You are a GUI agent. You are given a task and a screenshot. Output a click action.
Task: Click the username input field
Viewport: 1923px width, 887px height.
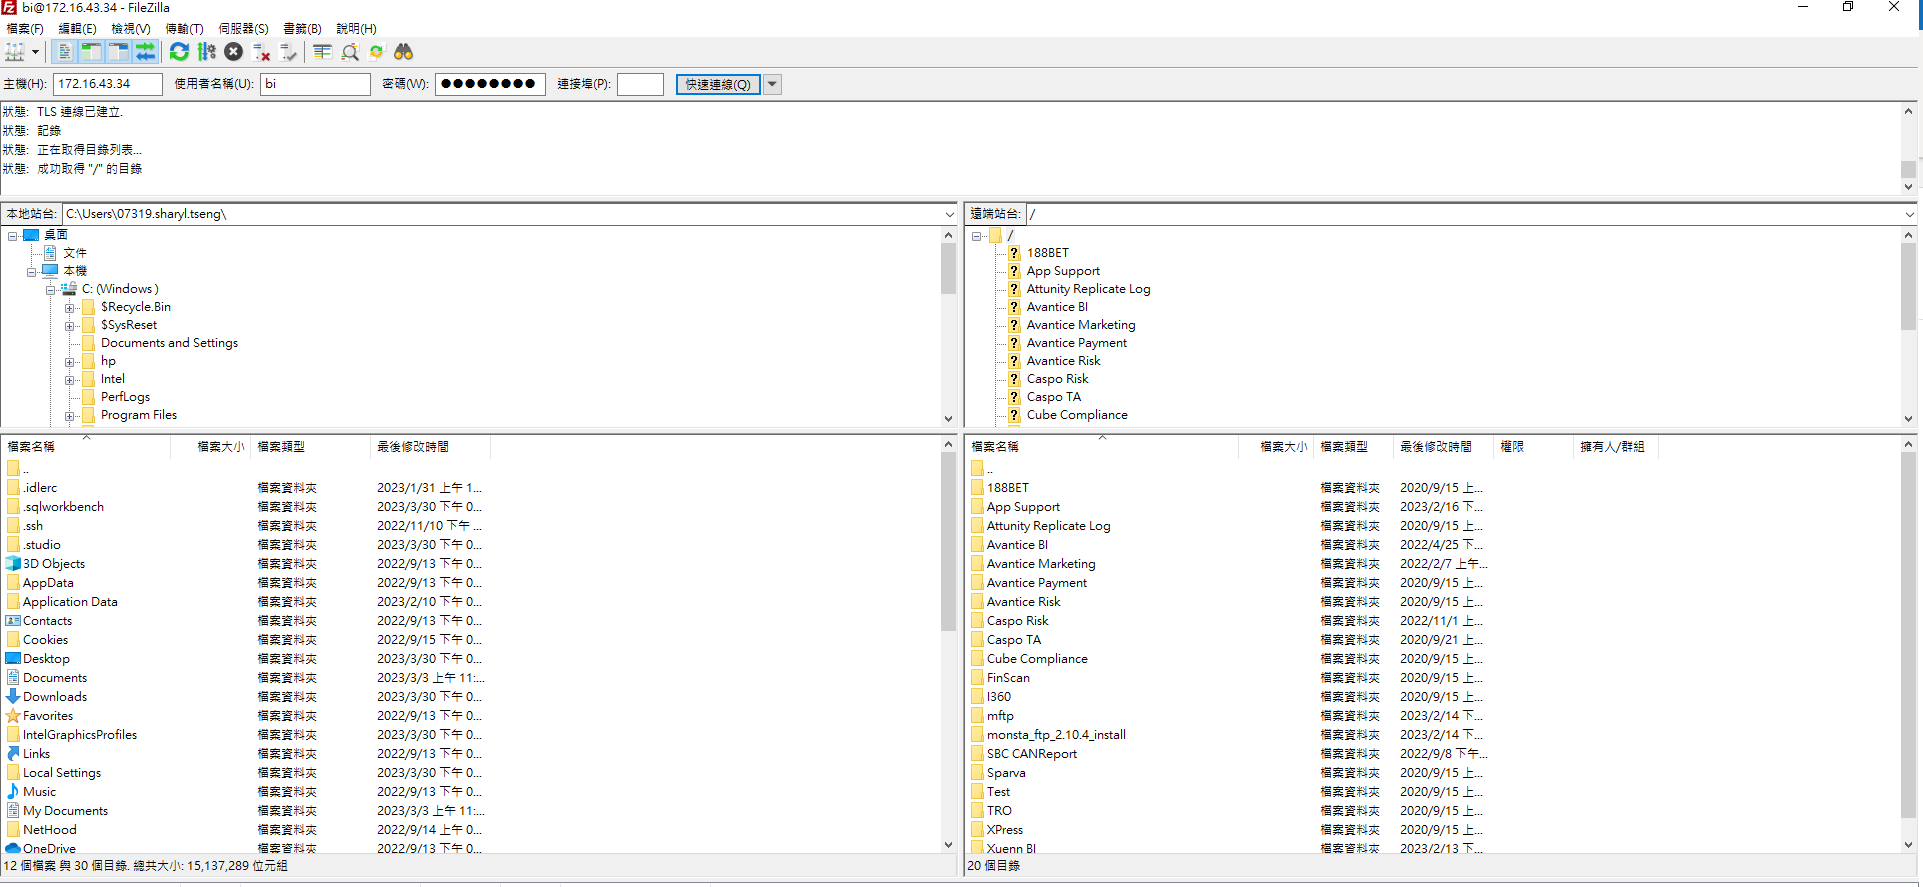[x=315, y=84]
